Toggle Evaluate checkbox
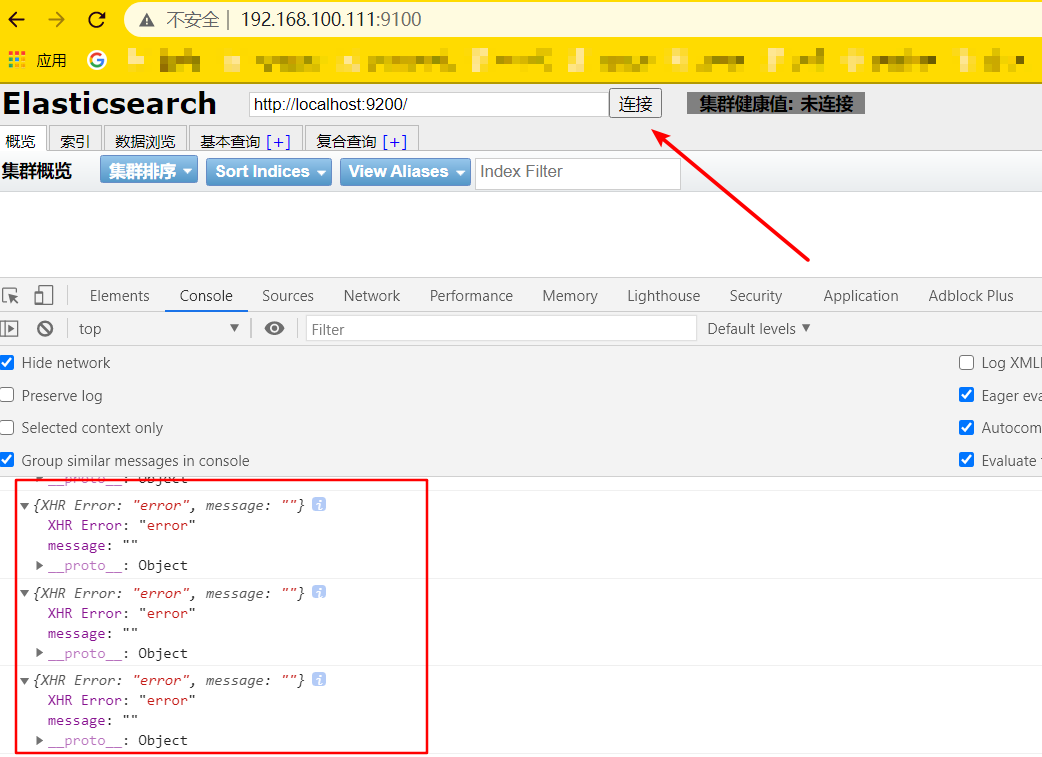The width and height of the screenshot is (1042, 757). click(967, 460)
